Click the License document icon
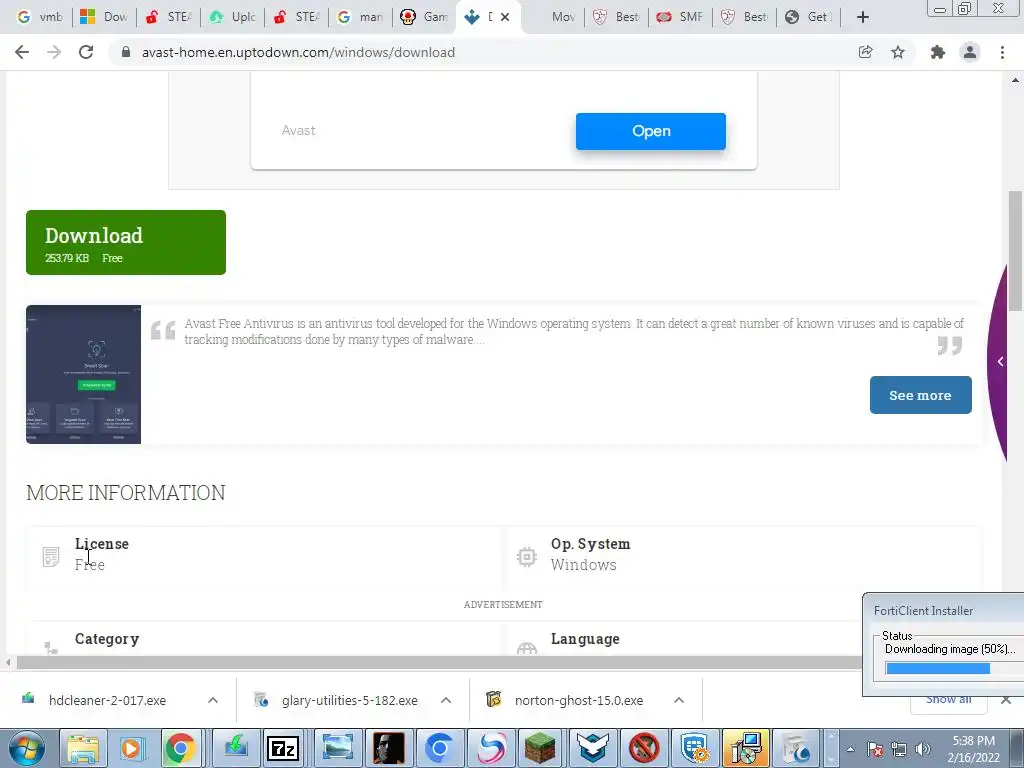1024x768 pixels. 51,556
